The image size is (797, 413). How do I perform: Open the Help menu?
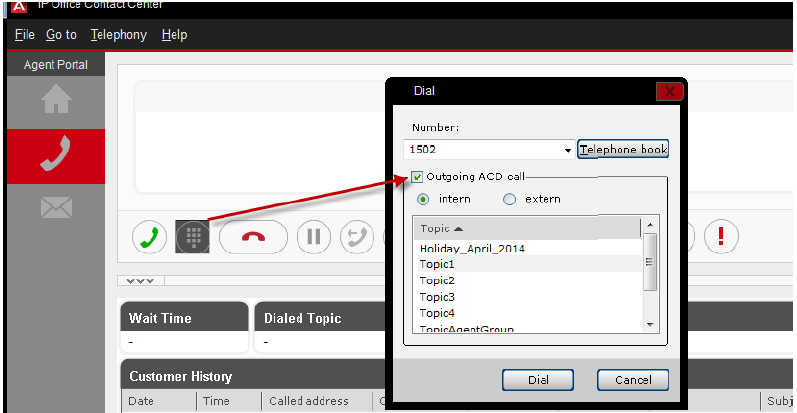tap(174, 35)
